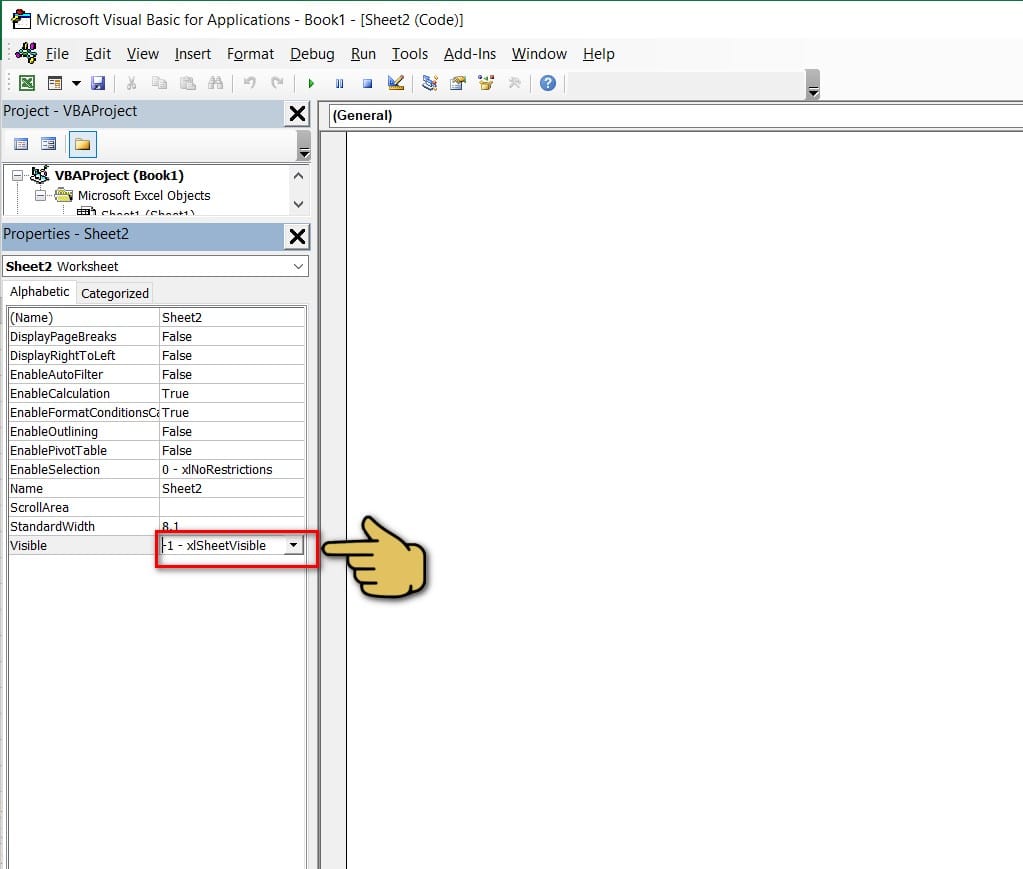Open the Project Explorer toolbar icon
This screenshot has height=869, width=1023.
point(430,84)
